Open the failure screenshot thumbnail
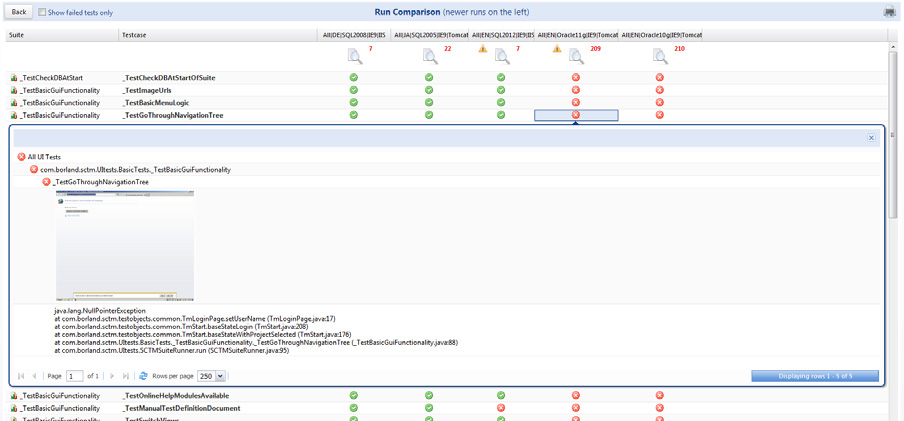 tap(125, 246)
